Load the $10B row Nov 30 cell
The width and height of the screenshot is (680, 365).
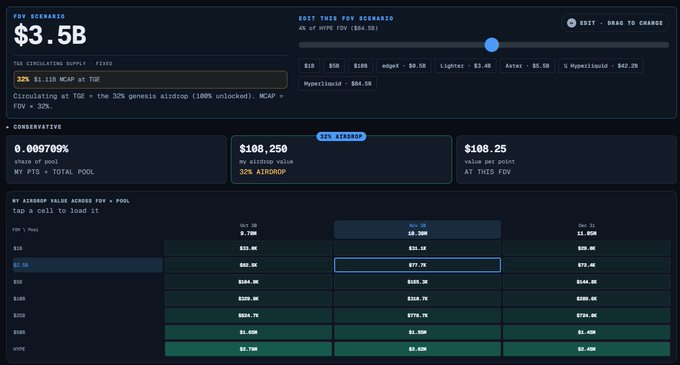[x=417, y=299]
